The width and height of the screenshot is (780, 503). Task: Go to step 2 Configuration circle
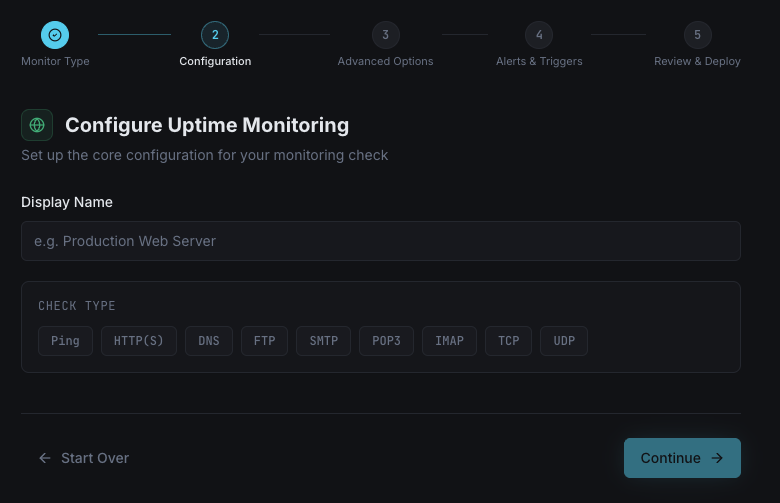tap(215, 35)
